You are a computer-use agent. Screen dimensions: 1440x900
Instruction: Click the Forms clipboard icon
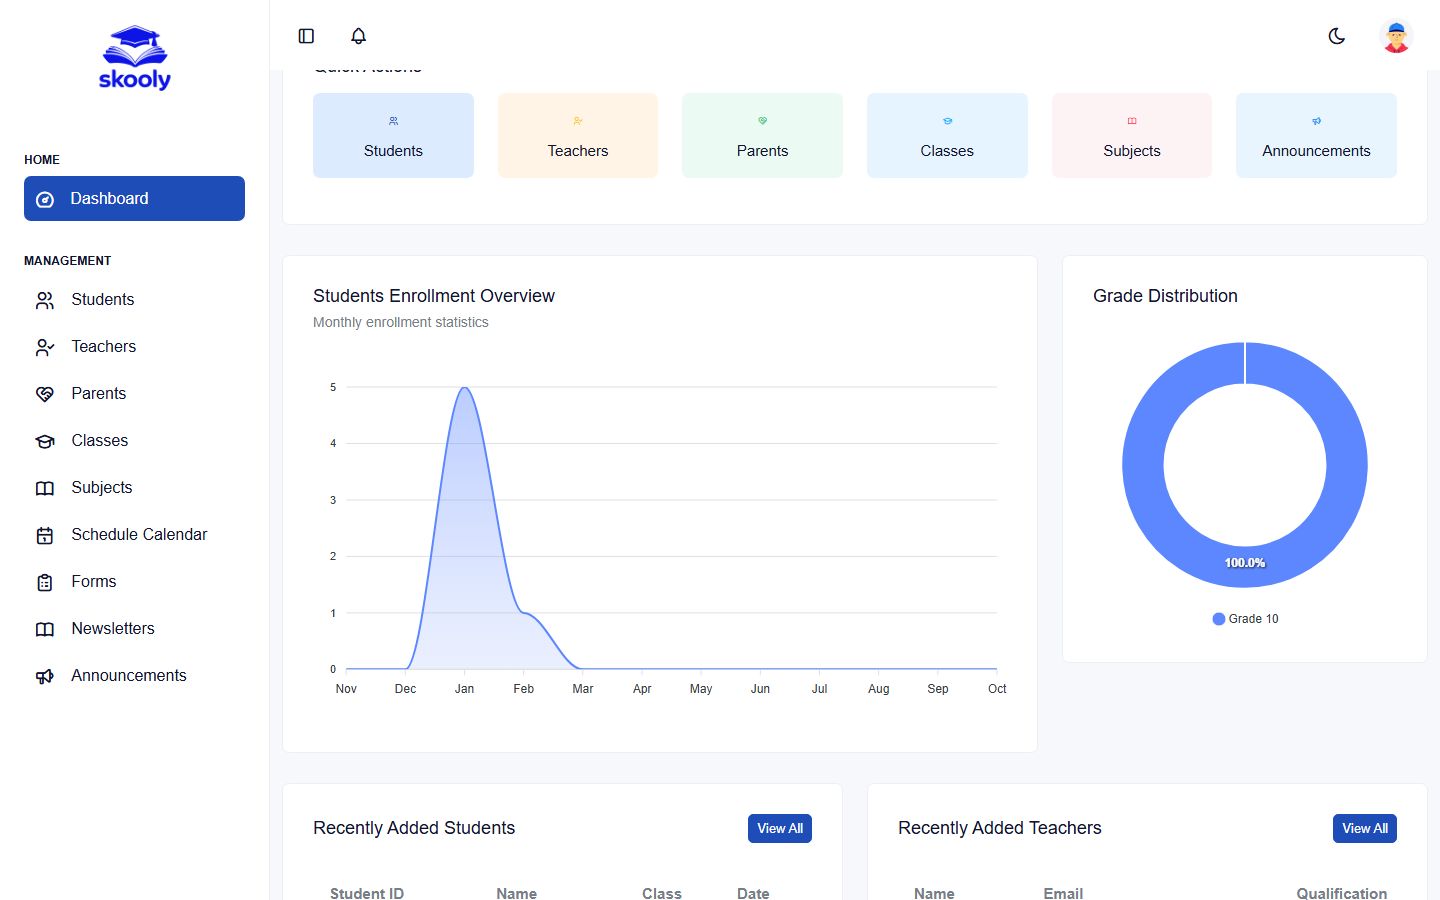pos(45,582)
